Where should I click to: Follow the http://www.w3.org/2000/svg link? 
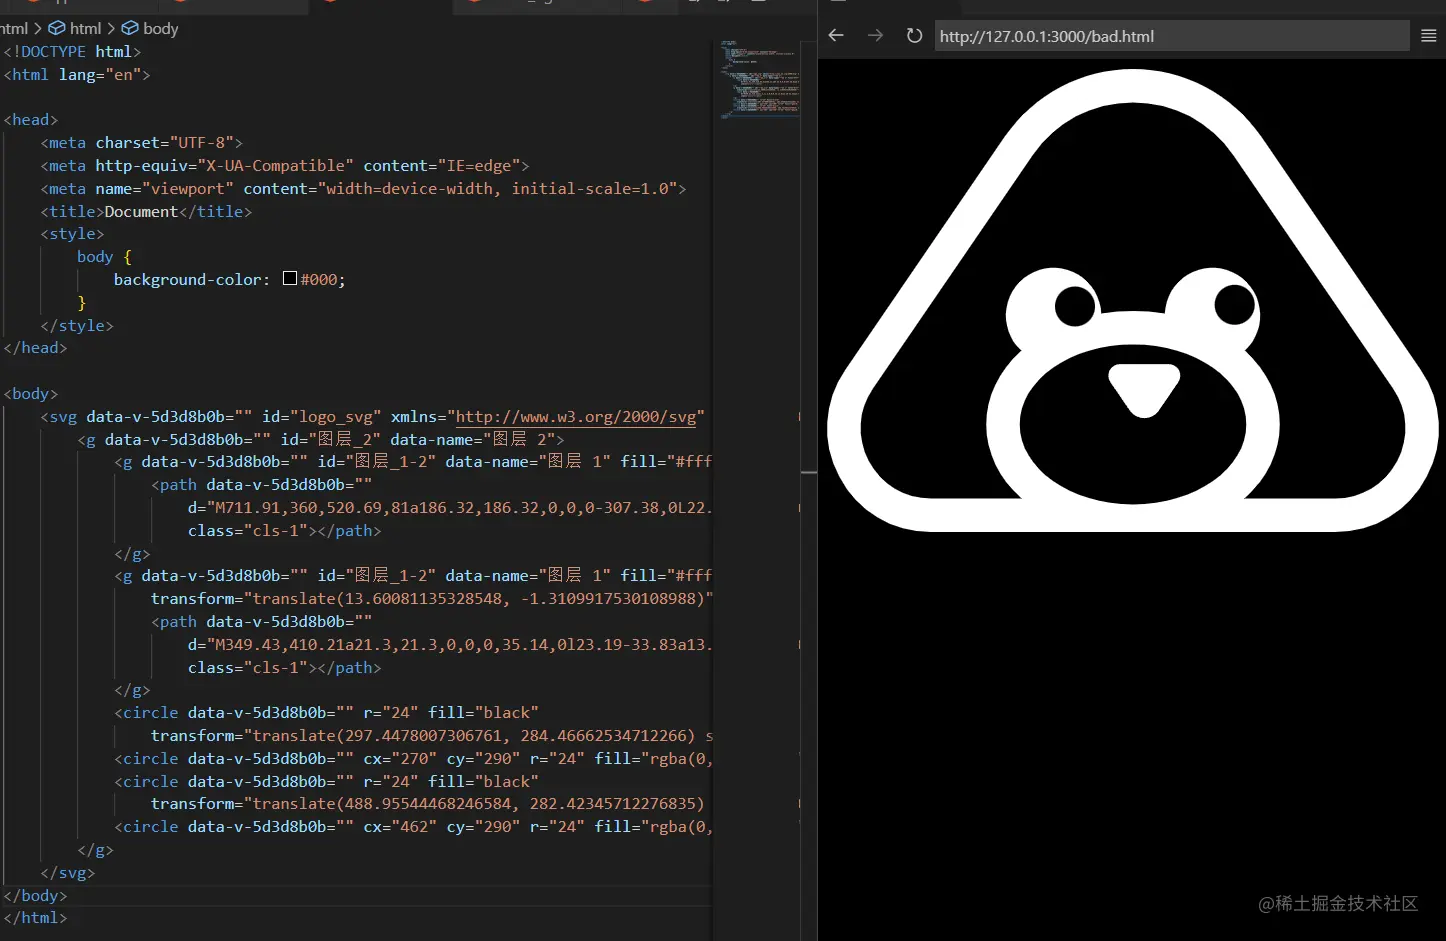coord(576,417)
